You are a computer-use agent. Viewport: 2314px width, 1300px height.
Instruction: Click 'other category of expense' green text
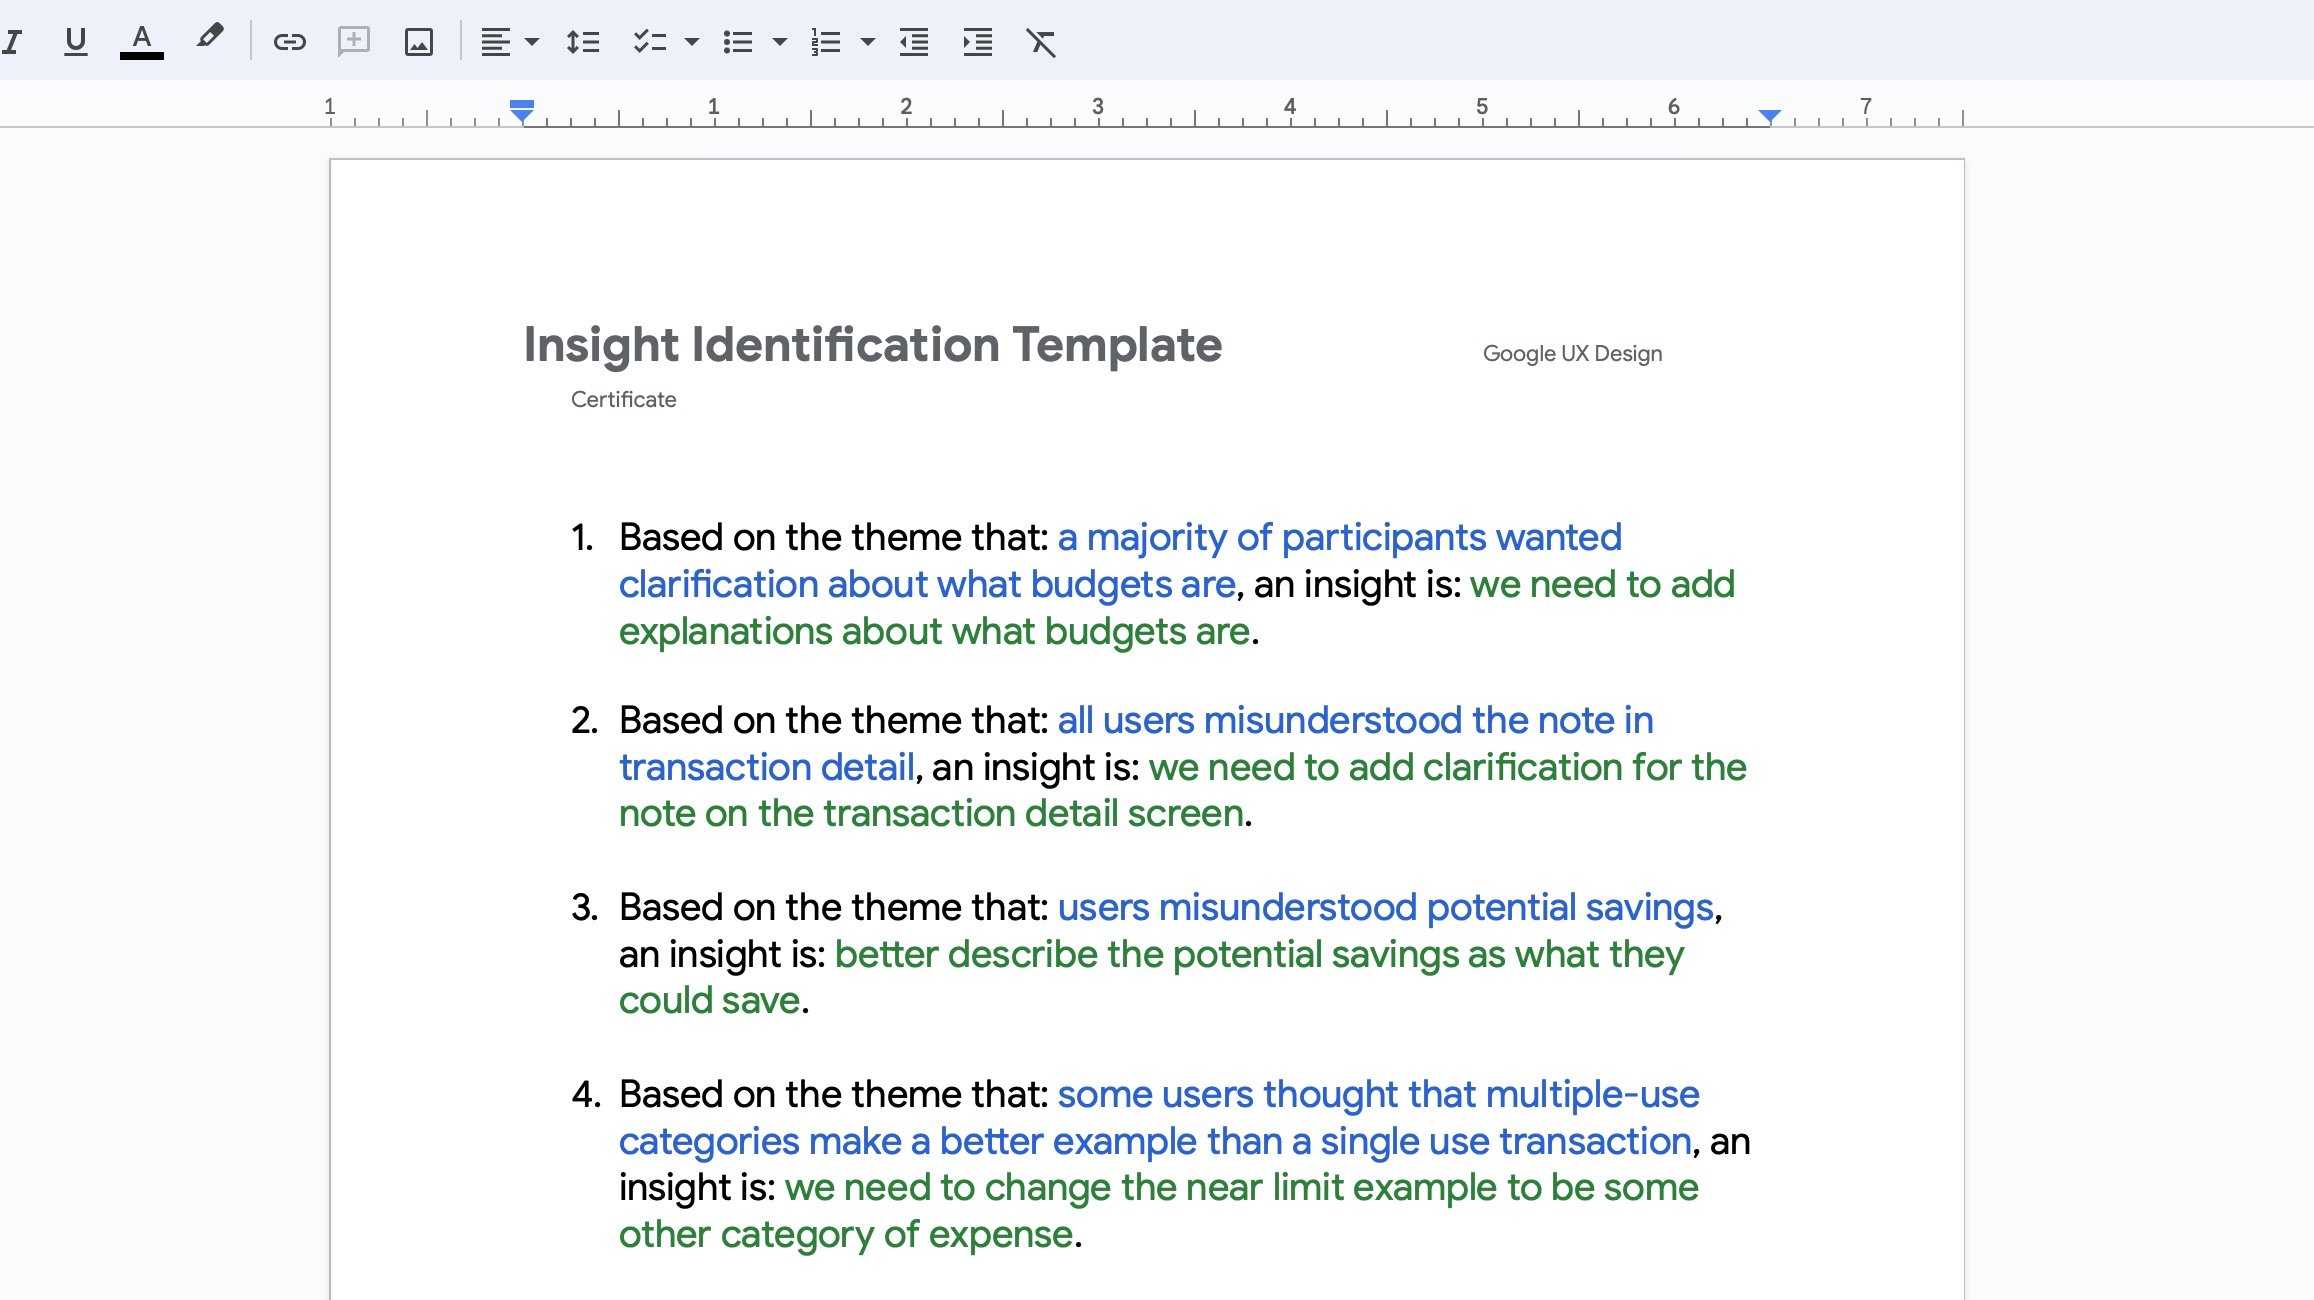coord(846,1234)
